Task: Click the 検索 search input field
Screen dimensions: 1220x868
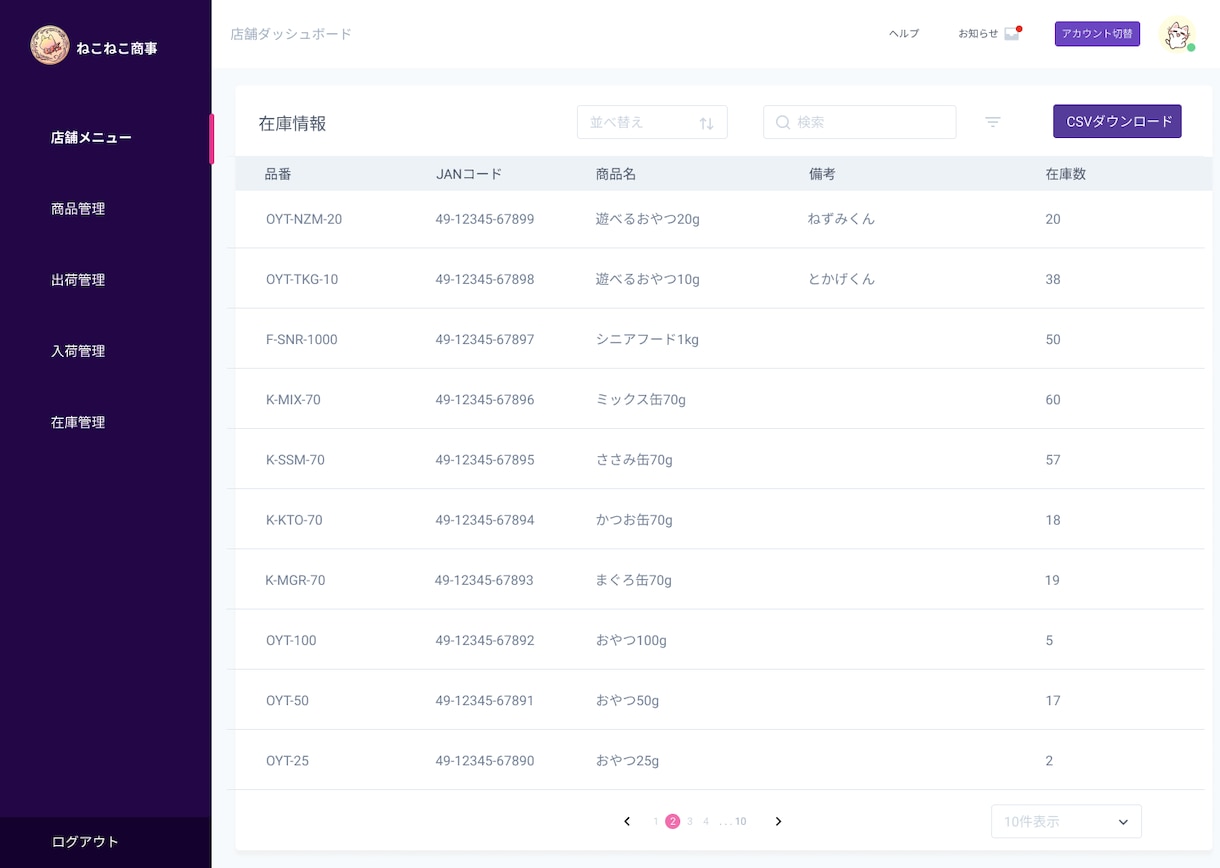Action: [859, 122]
